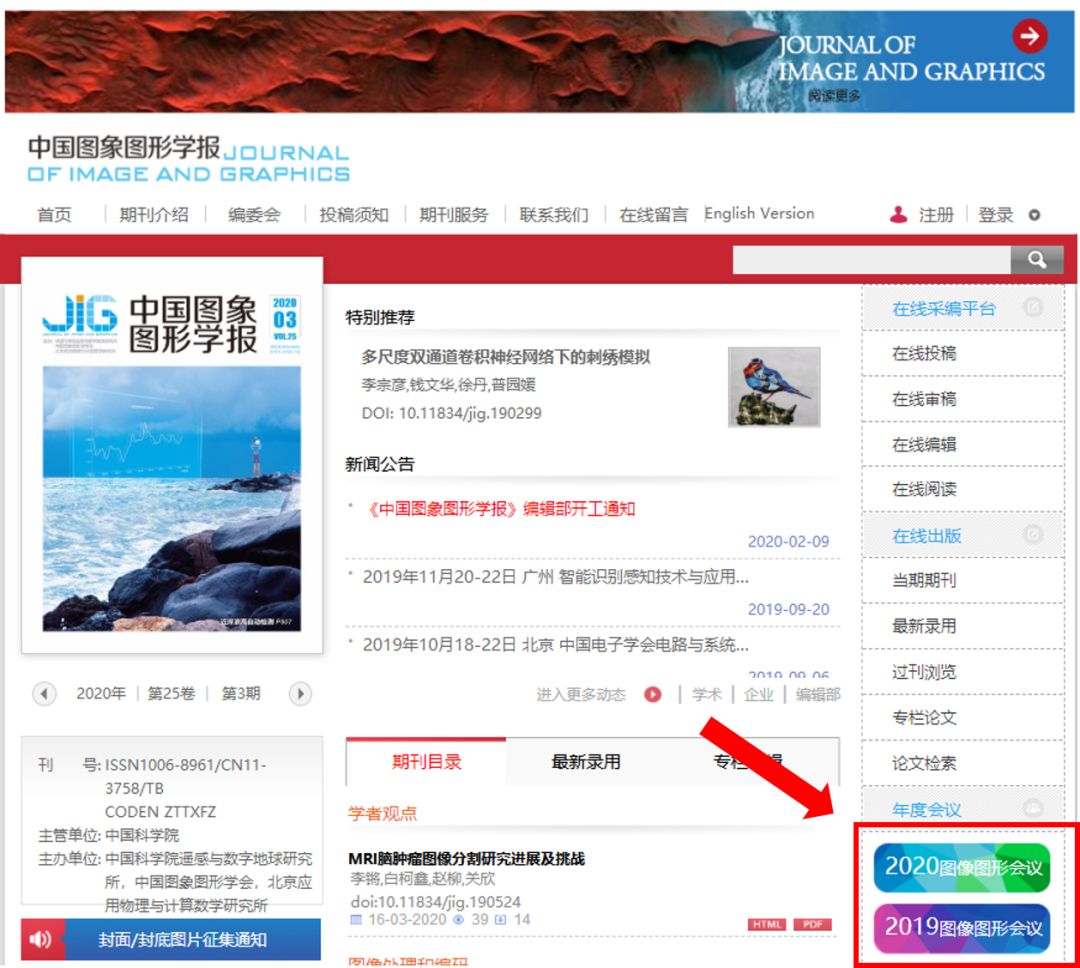Filter news by 编辑部

coord(818,694)
